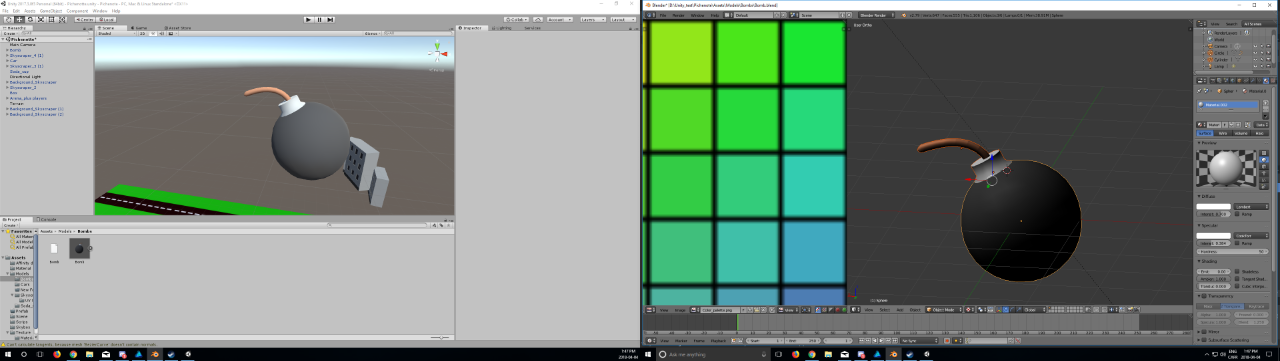Expand Skyscraper_2 in Hierarchy
Image resolution: width=1280 pixels, height=361 pixels.
pyautogui.click(x=7, y=88)
